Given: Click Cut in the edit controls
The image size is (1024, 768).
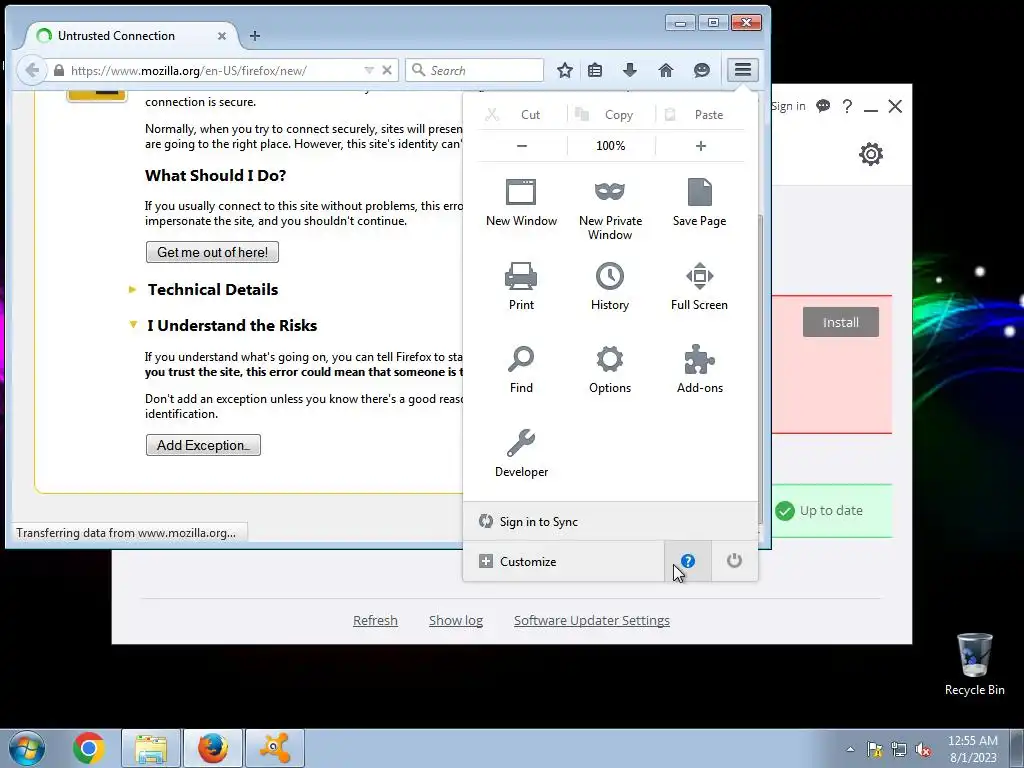Looking at the screenshot, I should pyautogui.click(x=521, y=115).
